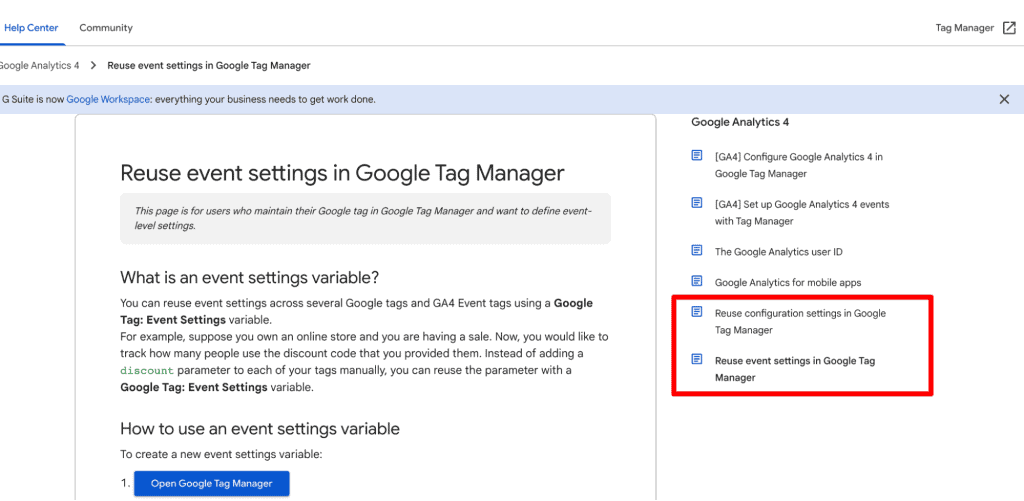
Task: Click the current page title in the breadcrumb
Action: (208, 65)
